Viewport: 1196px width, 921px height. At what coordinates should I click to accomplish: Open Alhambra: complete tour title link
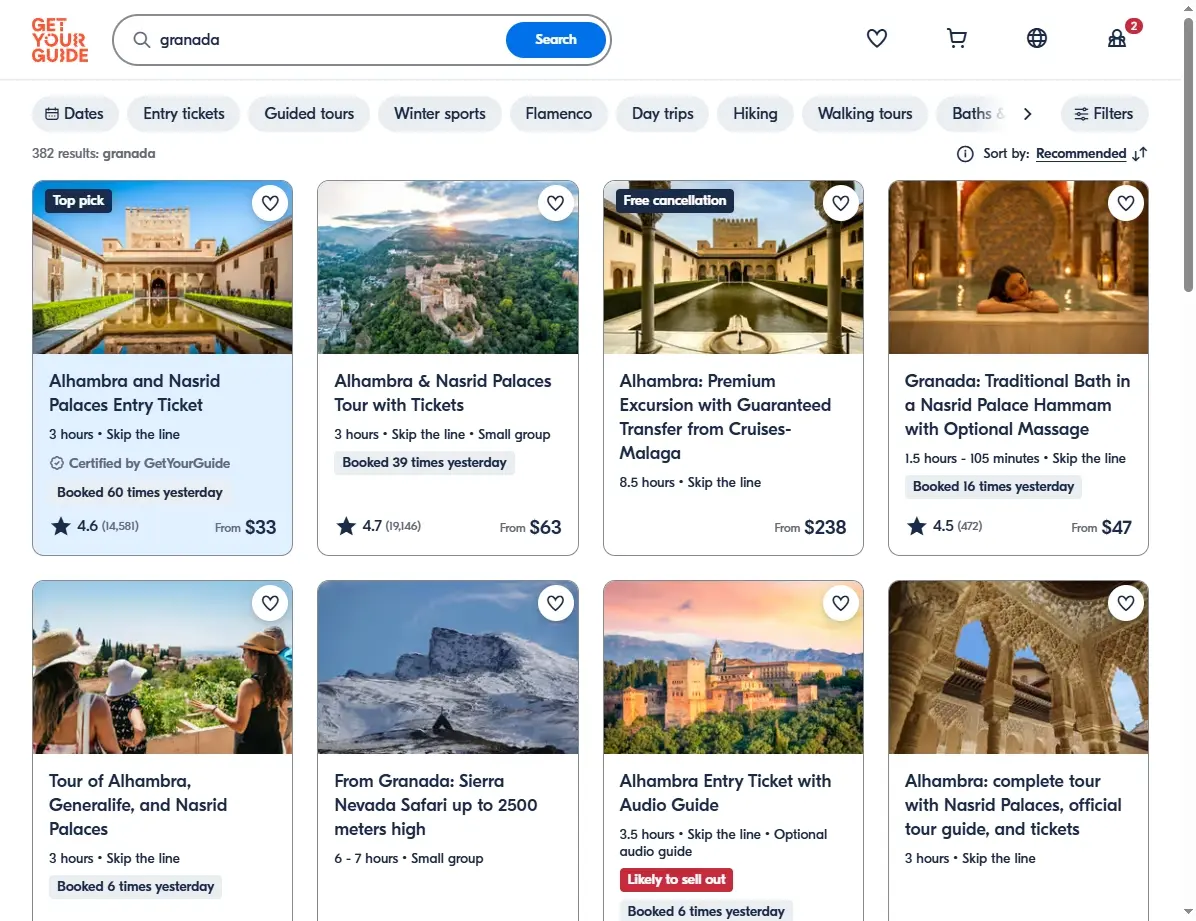click(1013, 805)
